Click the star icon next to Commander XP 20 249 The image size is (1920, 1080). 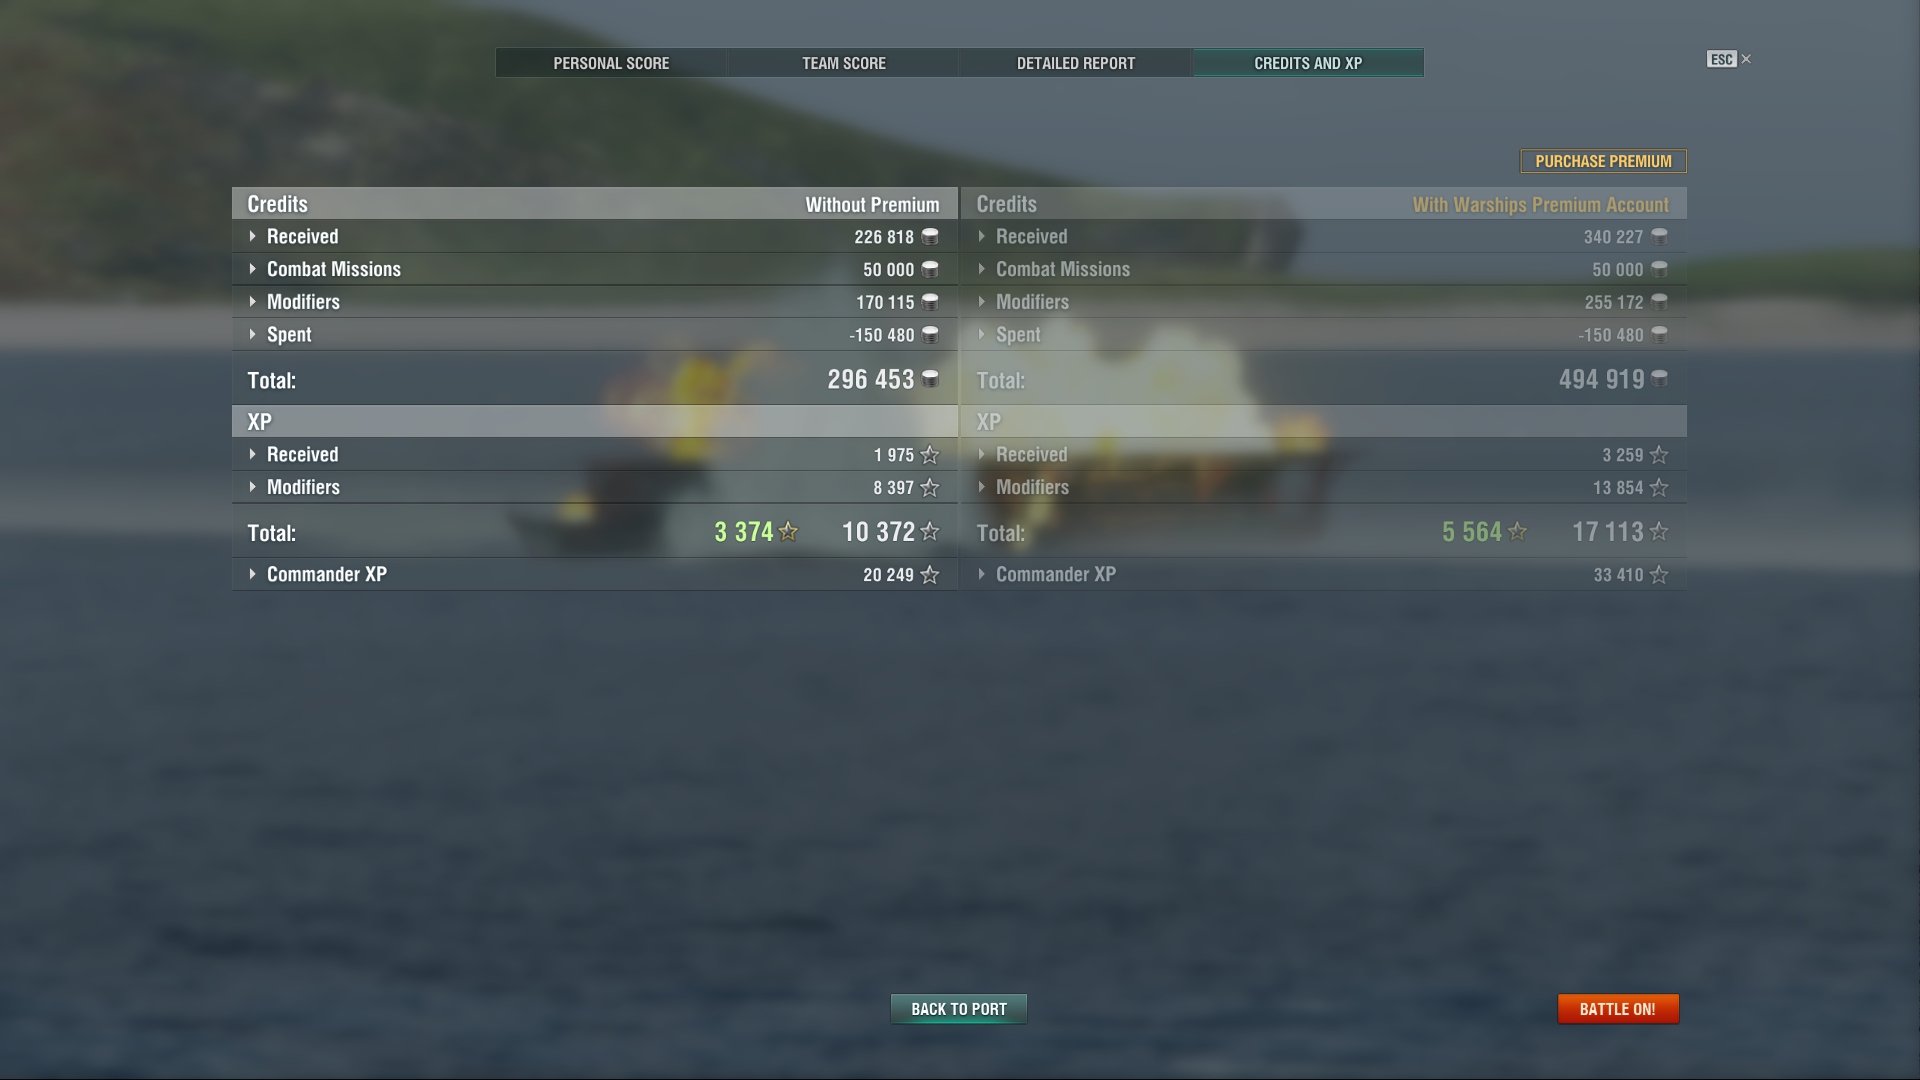(930, 575)
